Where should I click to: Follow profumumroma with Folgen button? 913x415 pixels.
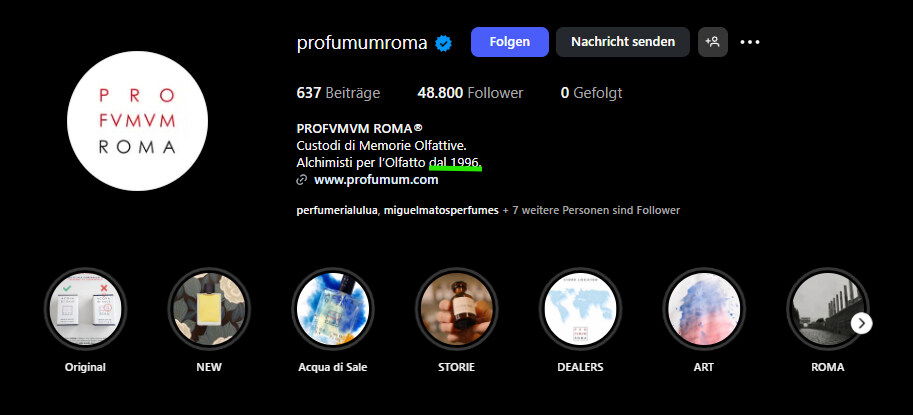click(509, 42)
